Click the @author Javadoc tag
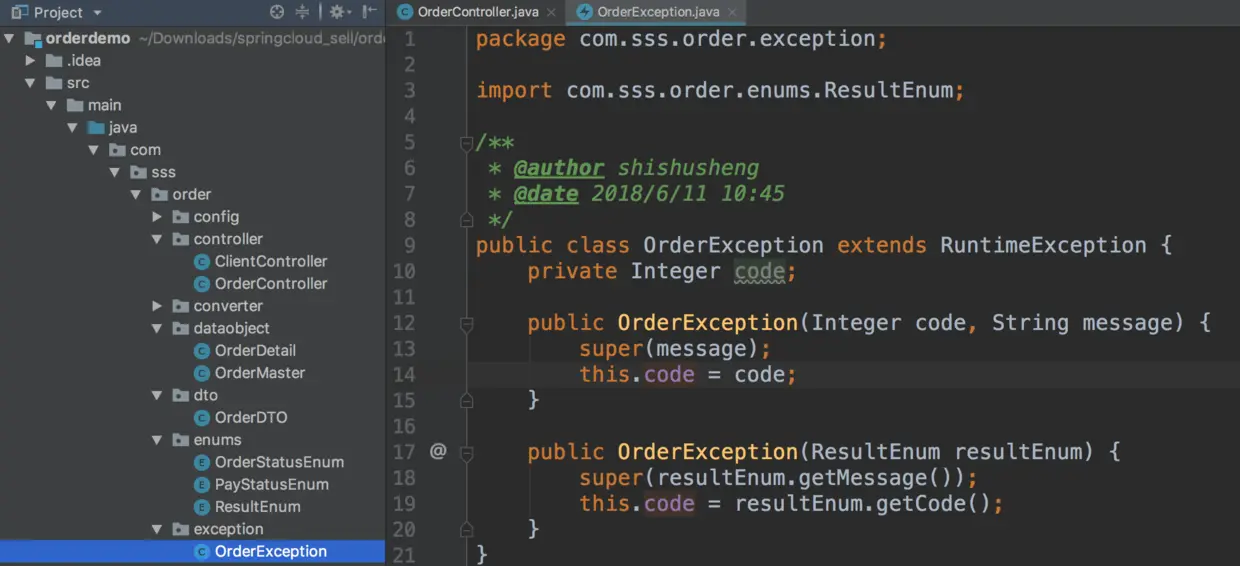 coord(559,168)
